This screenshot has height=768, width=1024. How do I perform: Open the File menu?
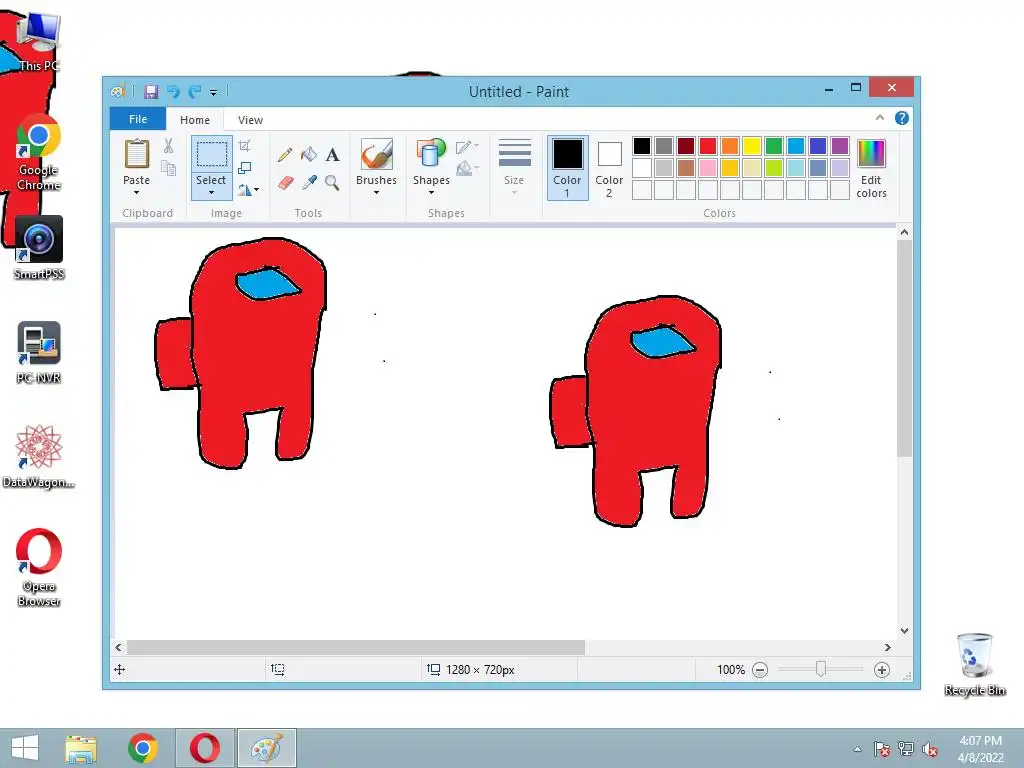(x=138, y=119)
